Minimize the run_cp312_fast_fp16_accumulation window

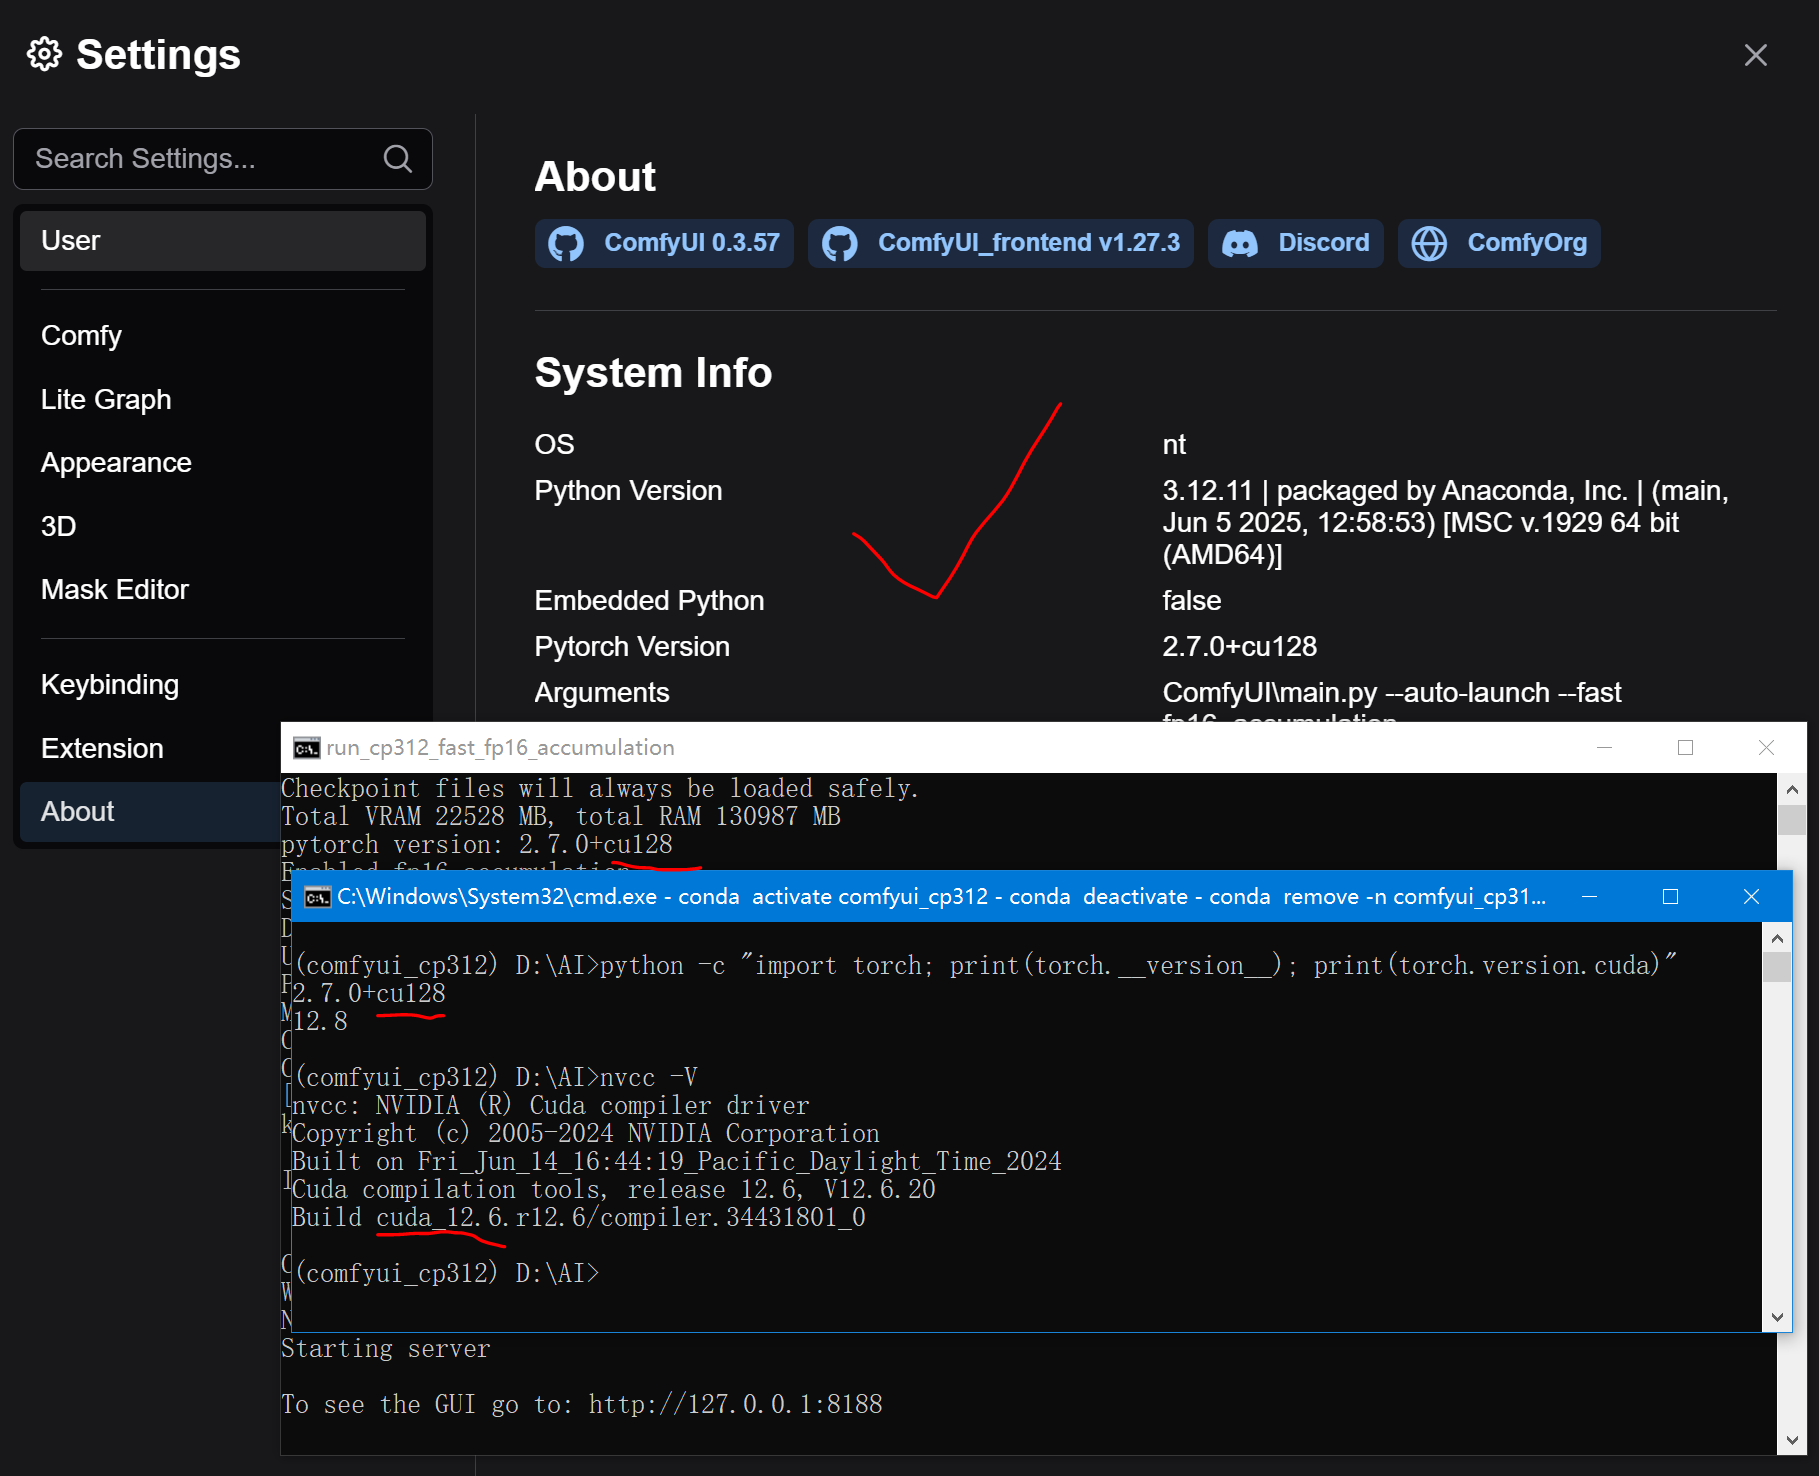pyautogui.click(x=1605, y=748)
